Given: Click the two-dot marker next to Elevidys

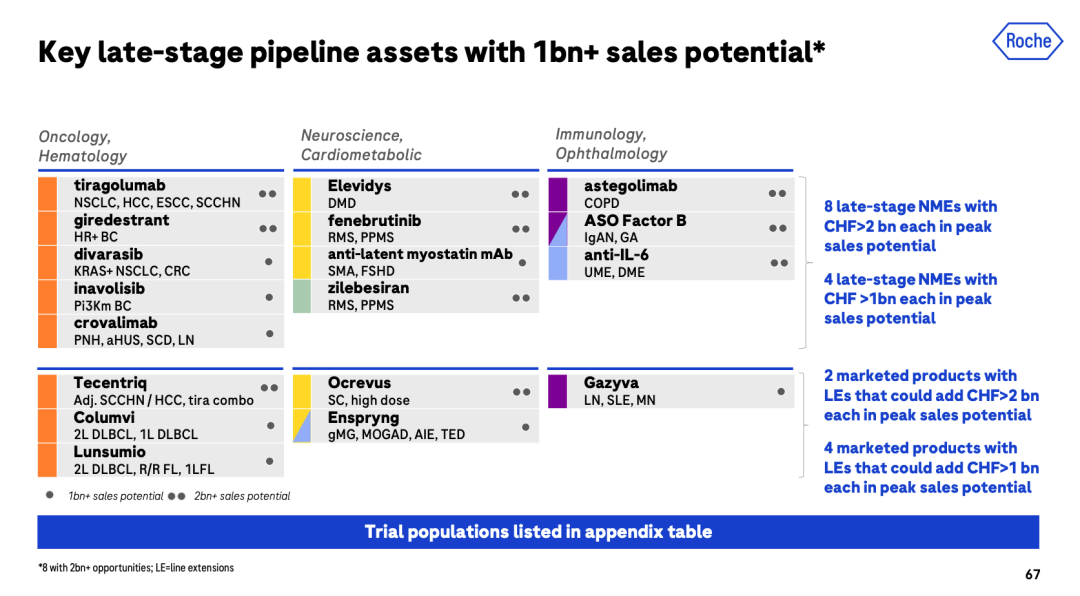Looking at the screenshot, I should (521, 194).
